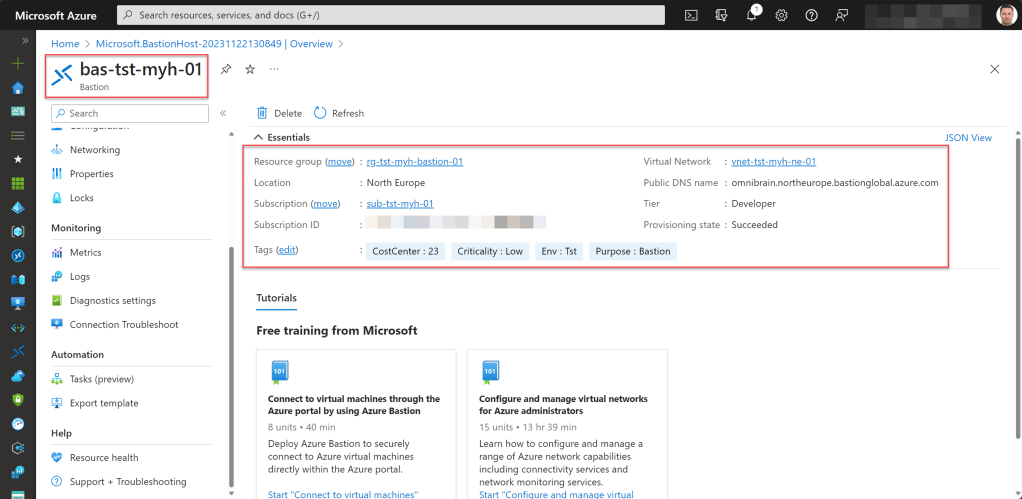Open Metrics under Monitoring
This screenshot has width=1022, height=499.
click(x=85, y=253)
